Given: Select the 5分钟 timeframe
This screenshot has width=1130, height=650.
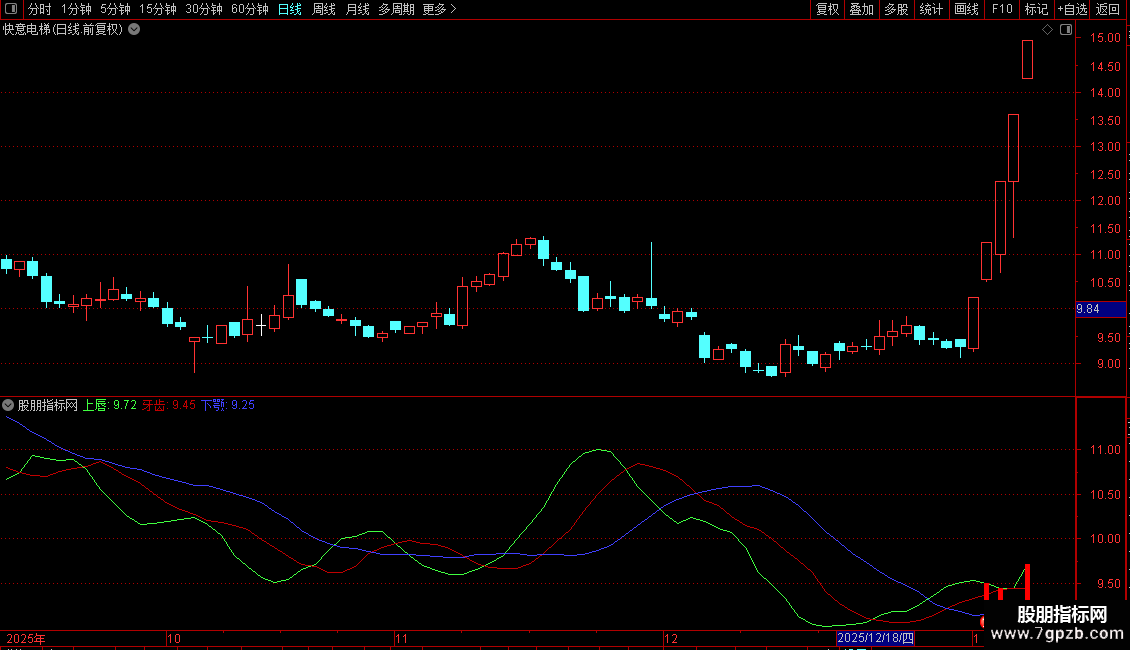Looking at the screenshot, I should (x=115, y=9).
